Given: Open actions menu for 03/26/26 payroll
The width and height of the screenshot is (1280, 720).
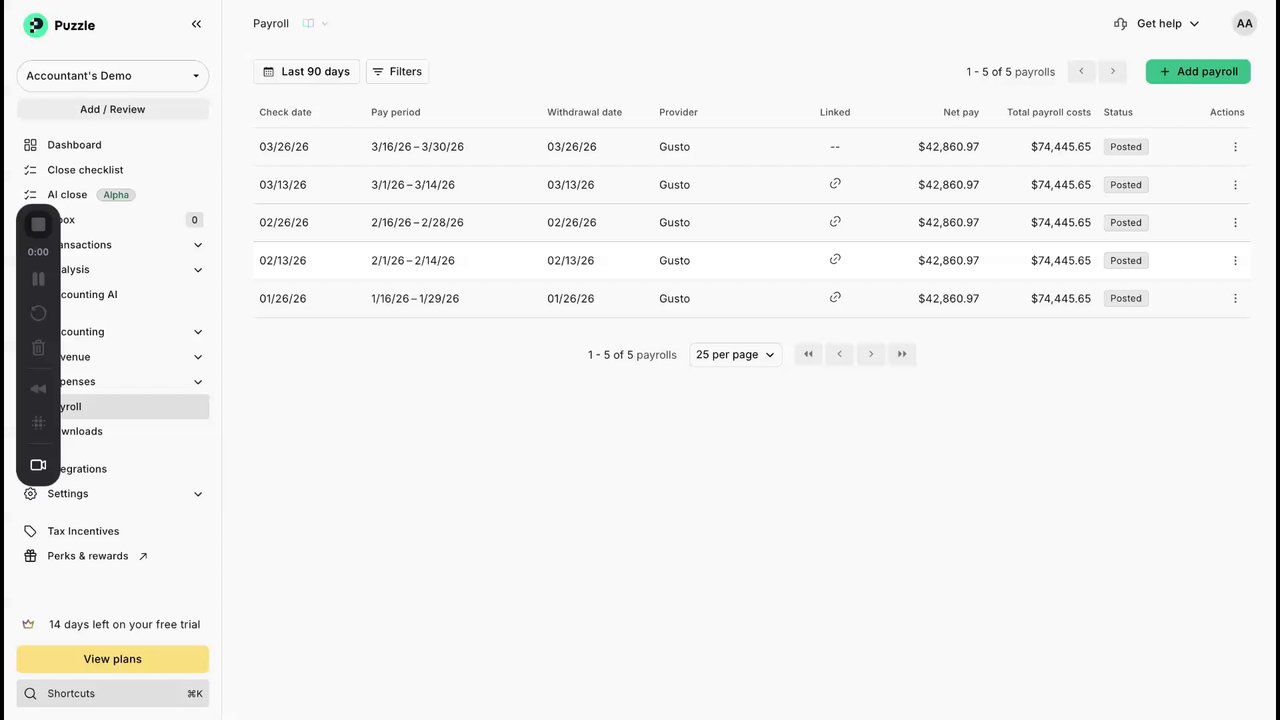Looking at the screenshot, I should pos(1235,147).
